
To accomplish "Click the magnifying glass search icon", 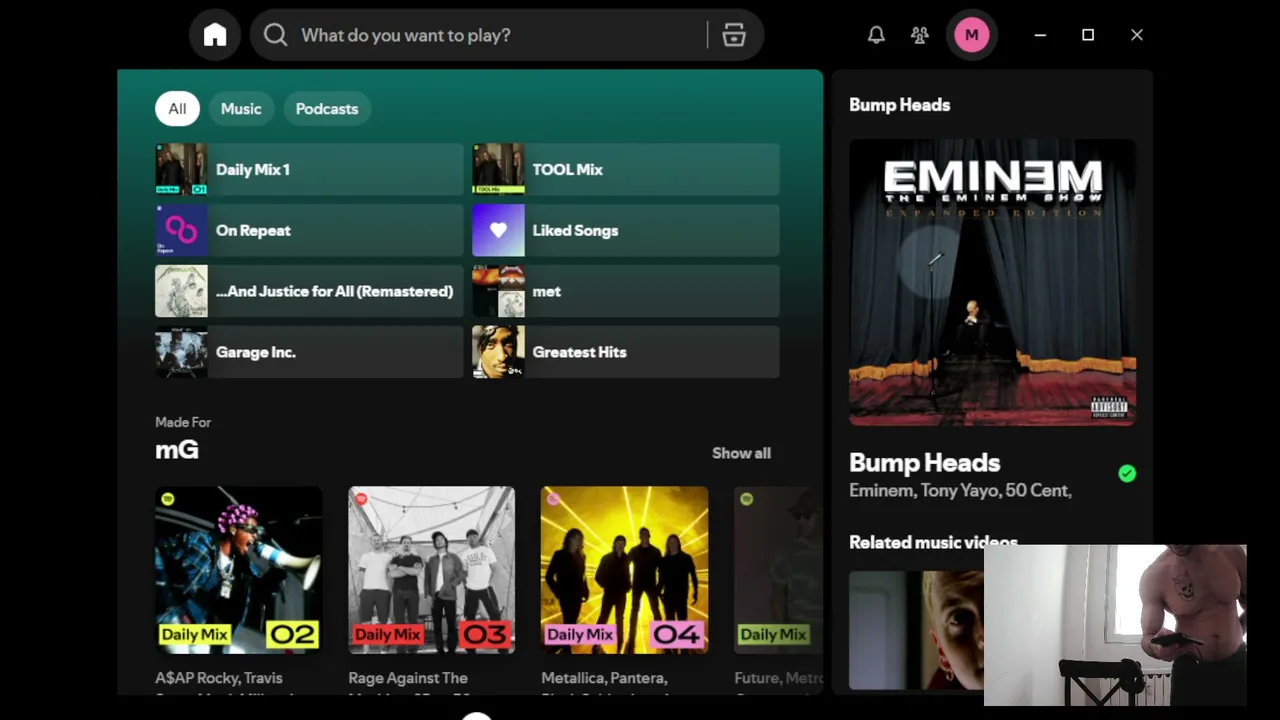I will point(275,35).
